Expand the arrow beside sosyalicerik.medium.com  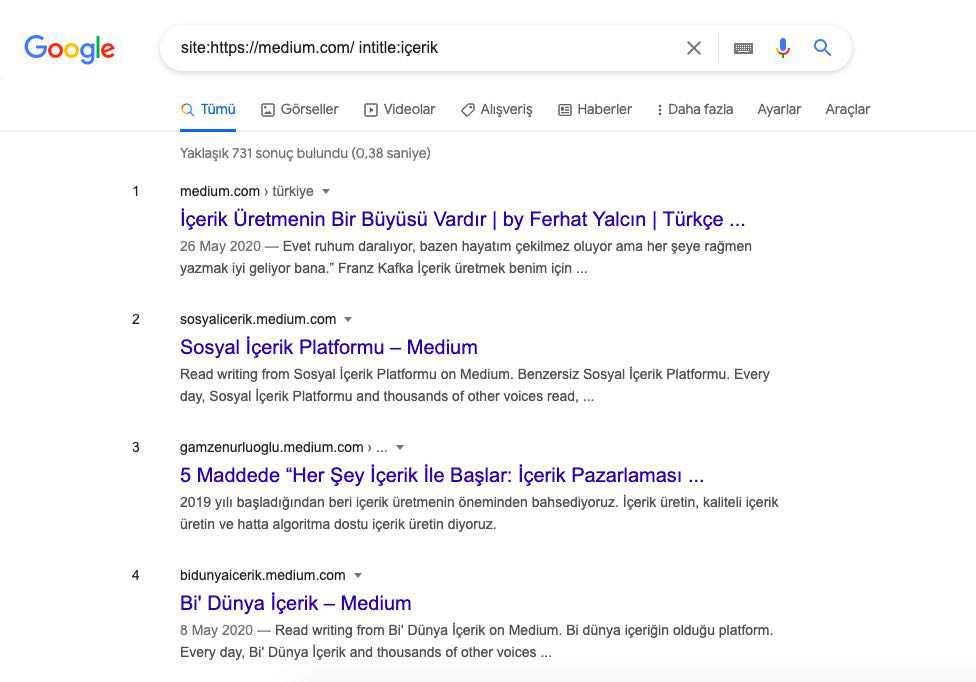coord(348,319)
